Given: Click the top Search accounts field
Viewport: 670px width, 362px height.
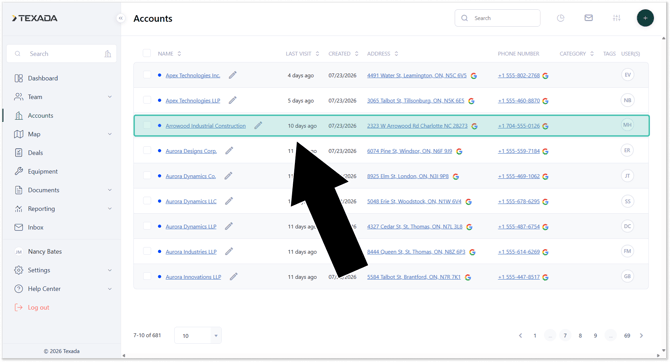Looking at the screenshot, I should coord(497,18).
